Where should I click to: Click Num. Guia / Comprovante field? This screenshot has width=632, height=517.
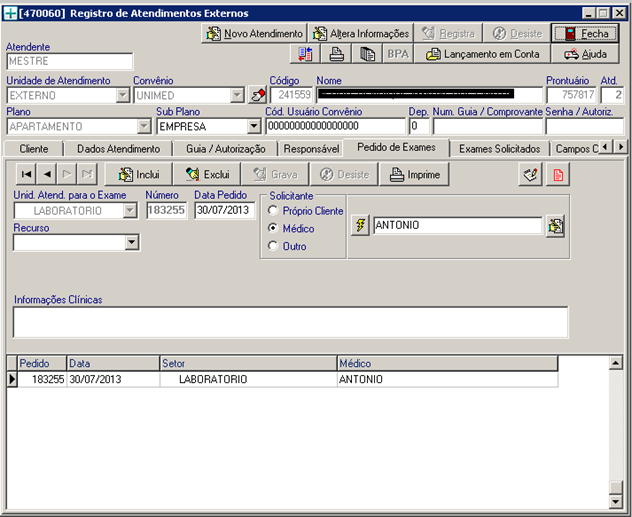tap(488, 127)
